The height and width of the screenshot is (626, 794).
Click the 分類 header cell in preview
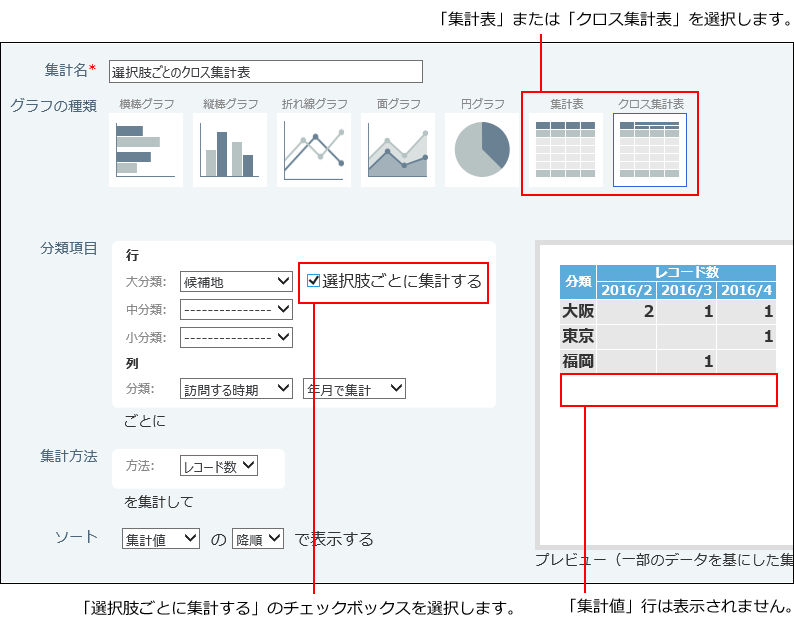click(578, 282)
